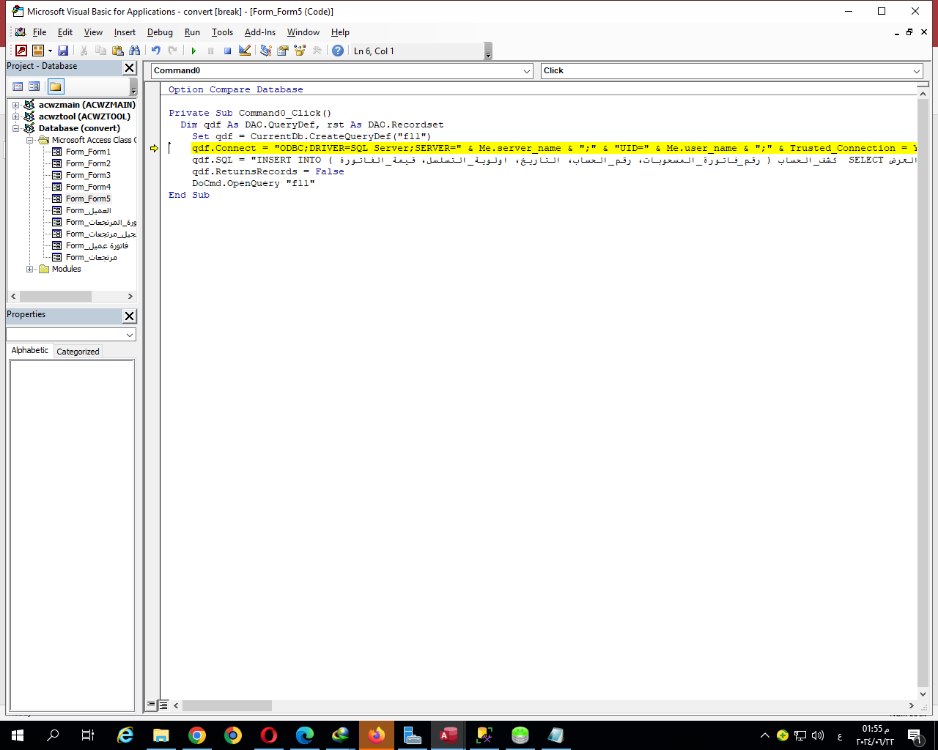This screenshot has width=938, height=750.
Task: Open the Debug menu
Action: pos(160,32)
